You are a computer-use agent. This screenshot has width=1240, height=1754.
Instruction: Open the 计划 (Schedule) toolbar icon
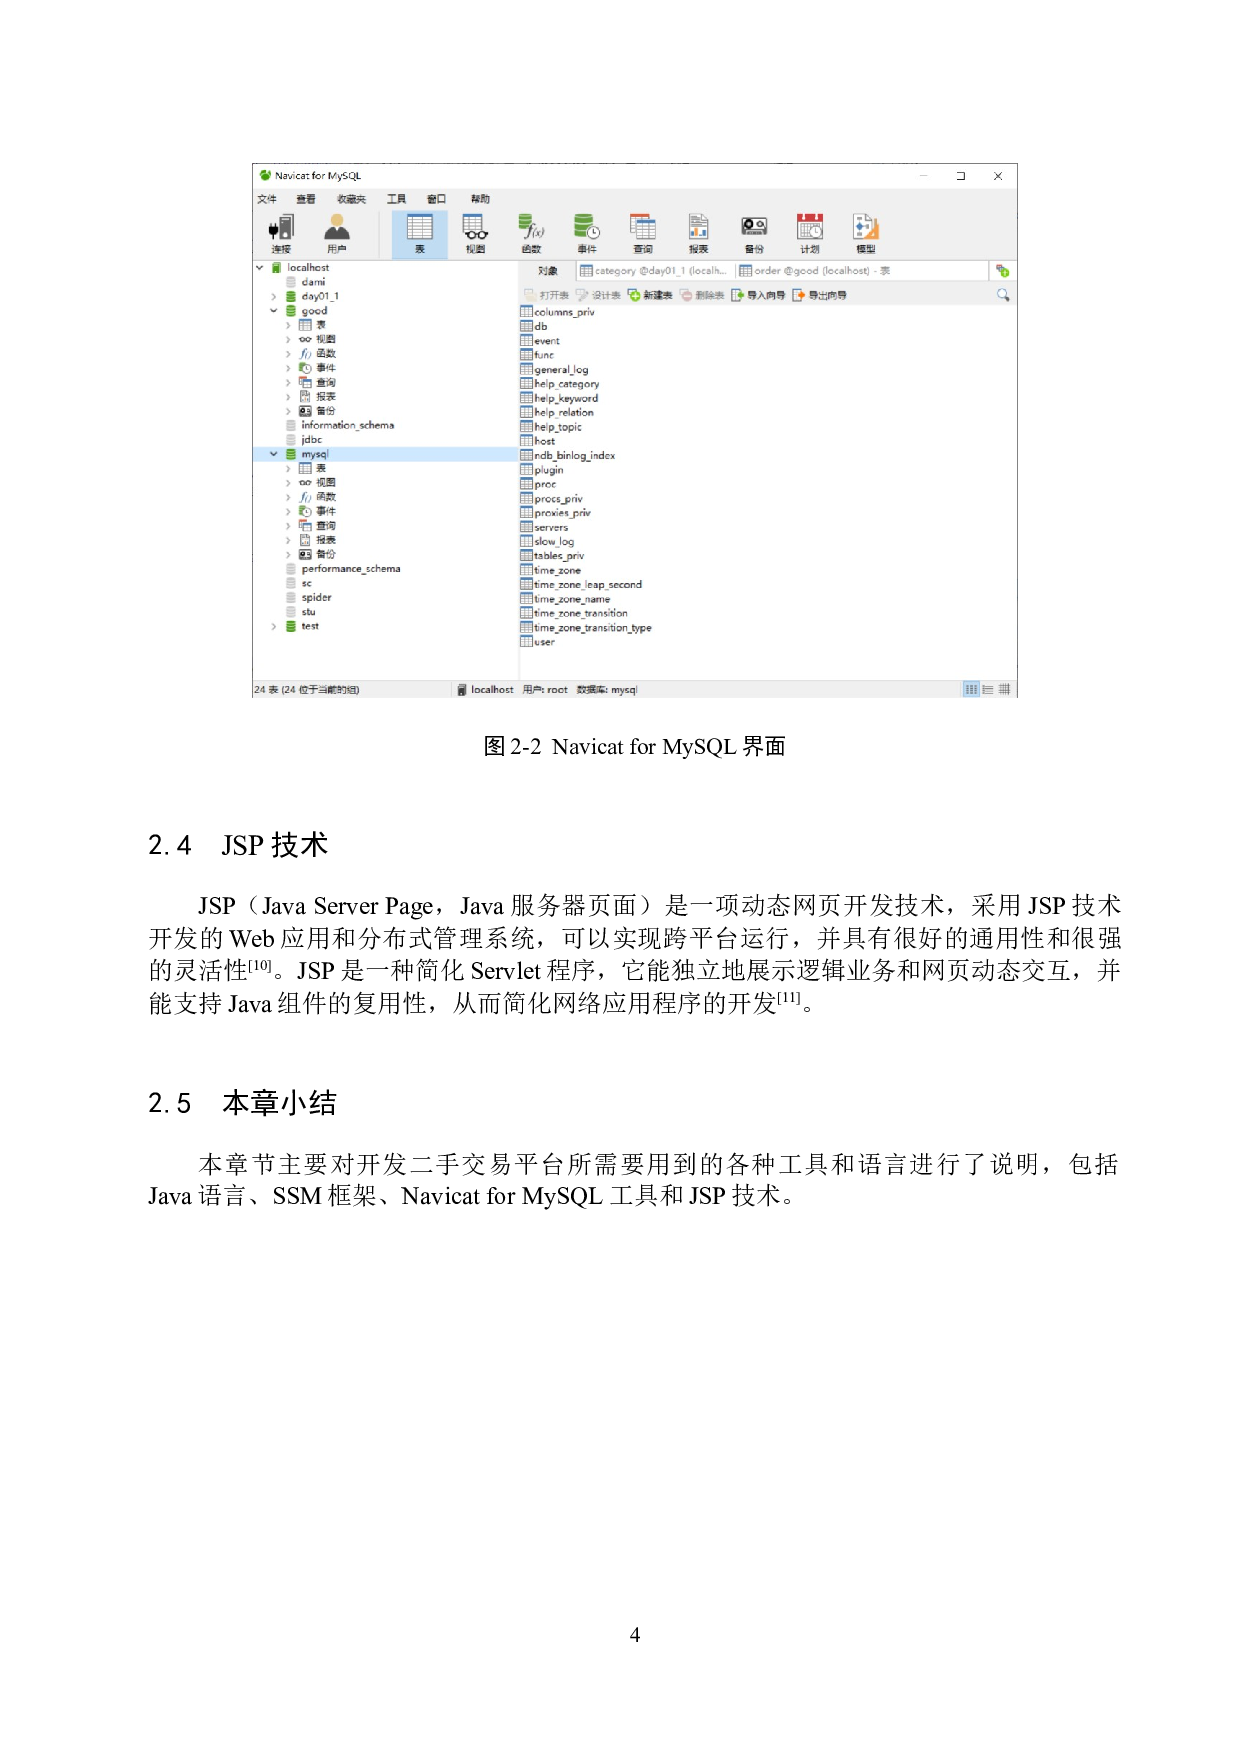[810, 233]
